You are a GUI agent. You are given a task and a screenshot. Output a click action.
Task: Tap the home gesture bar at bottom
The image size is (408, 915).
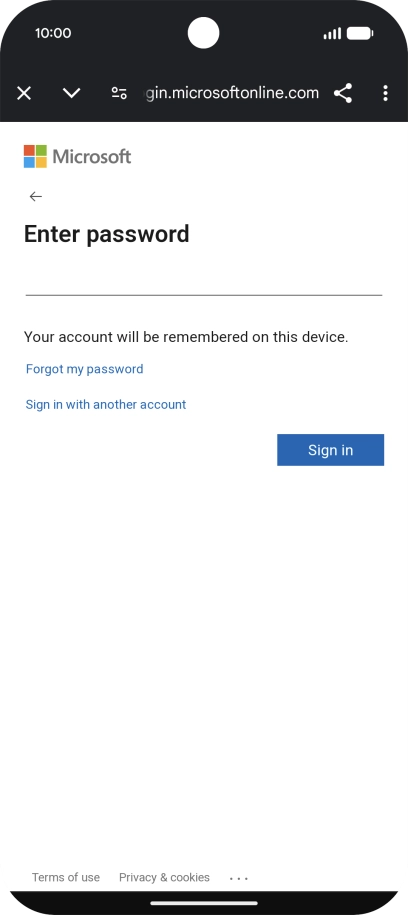[x=204, y=903]
